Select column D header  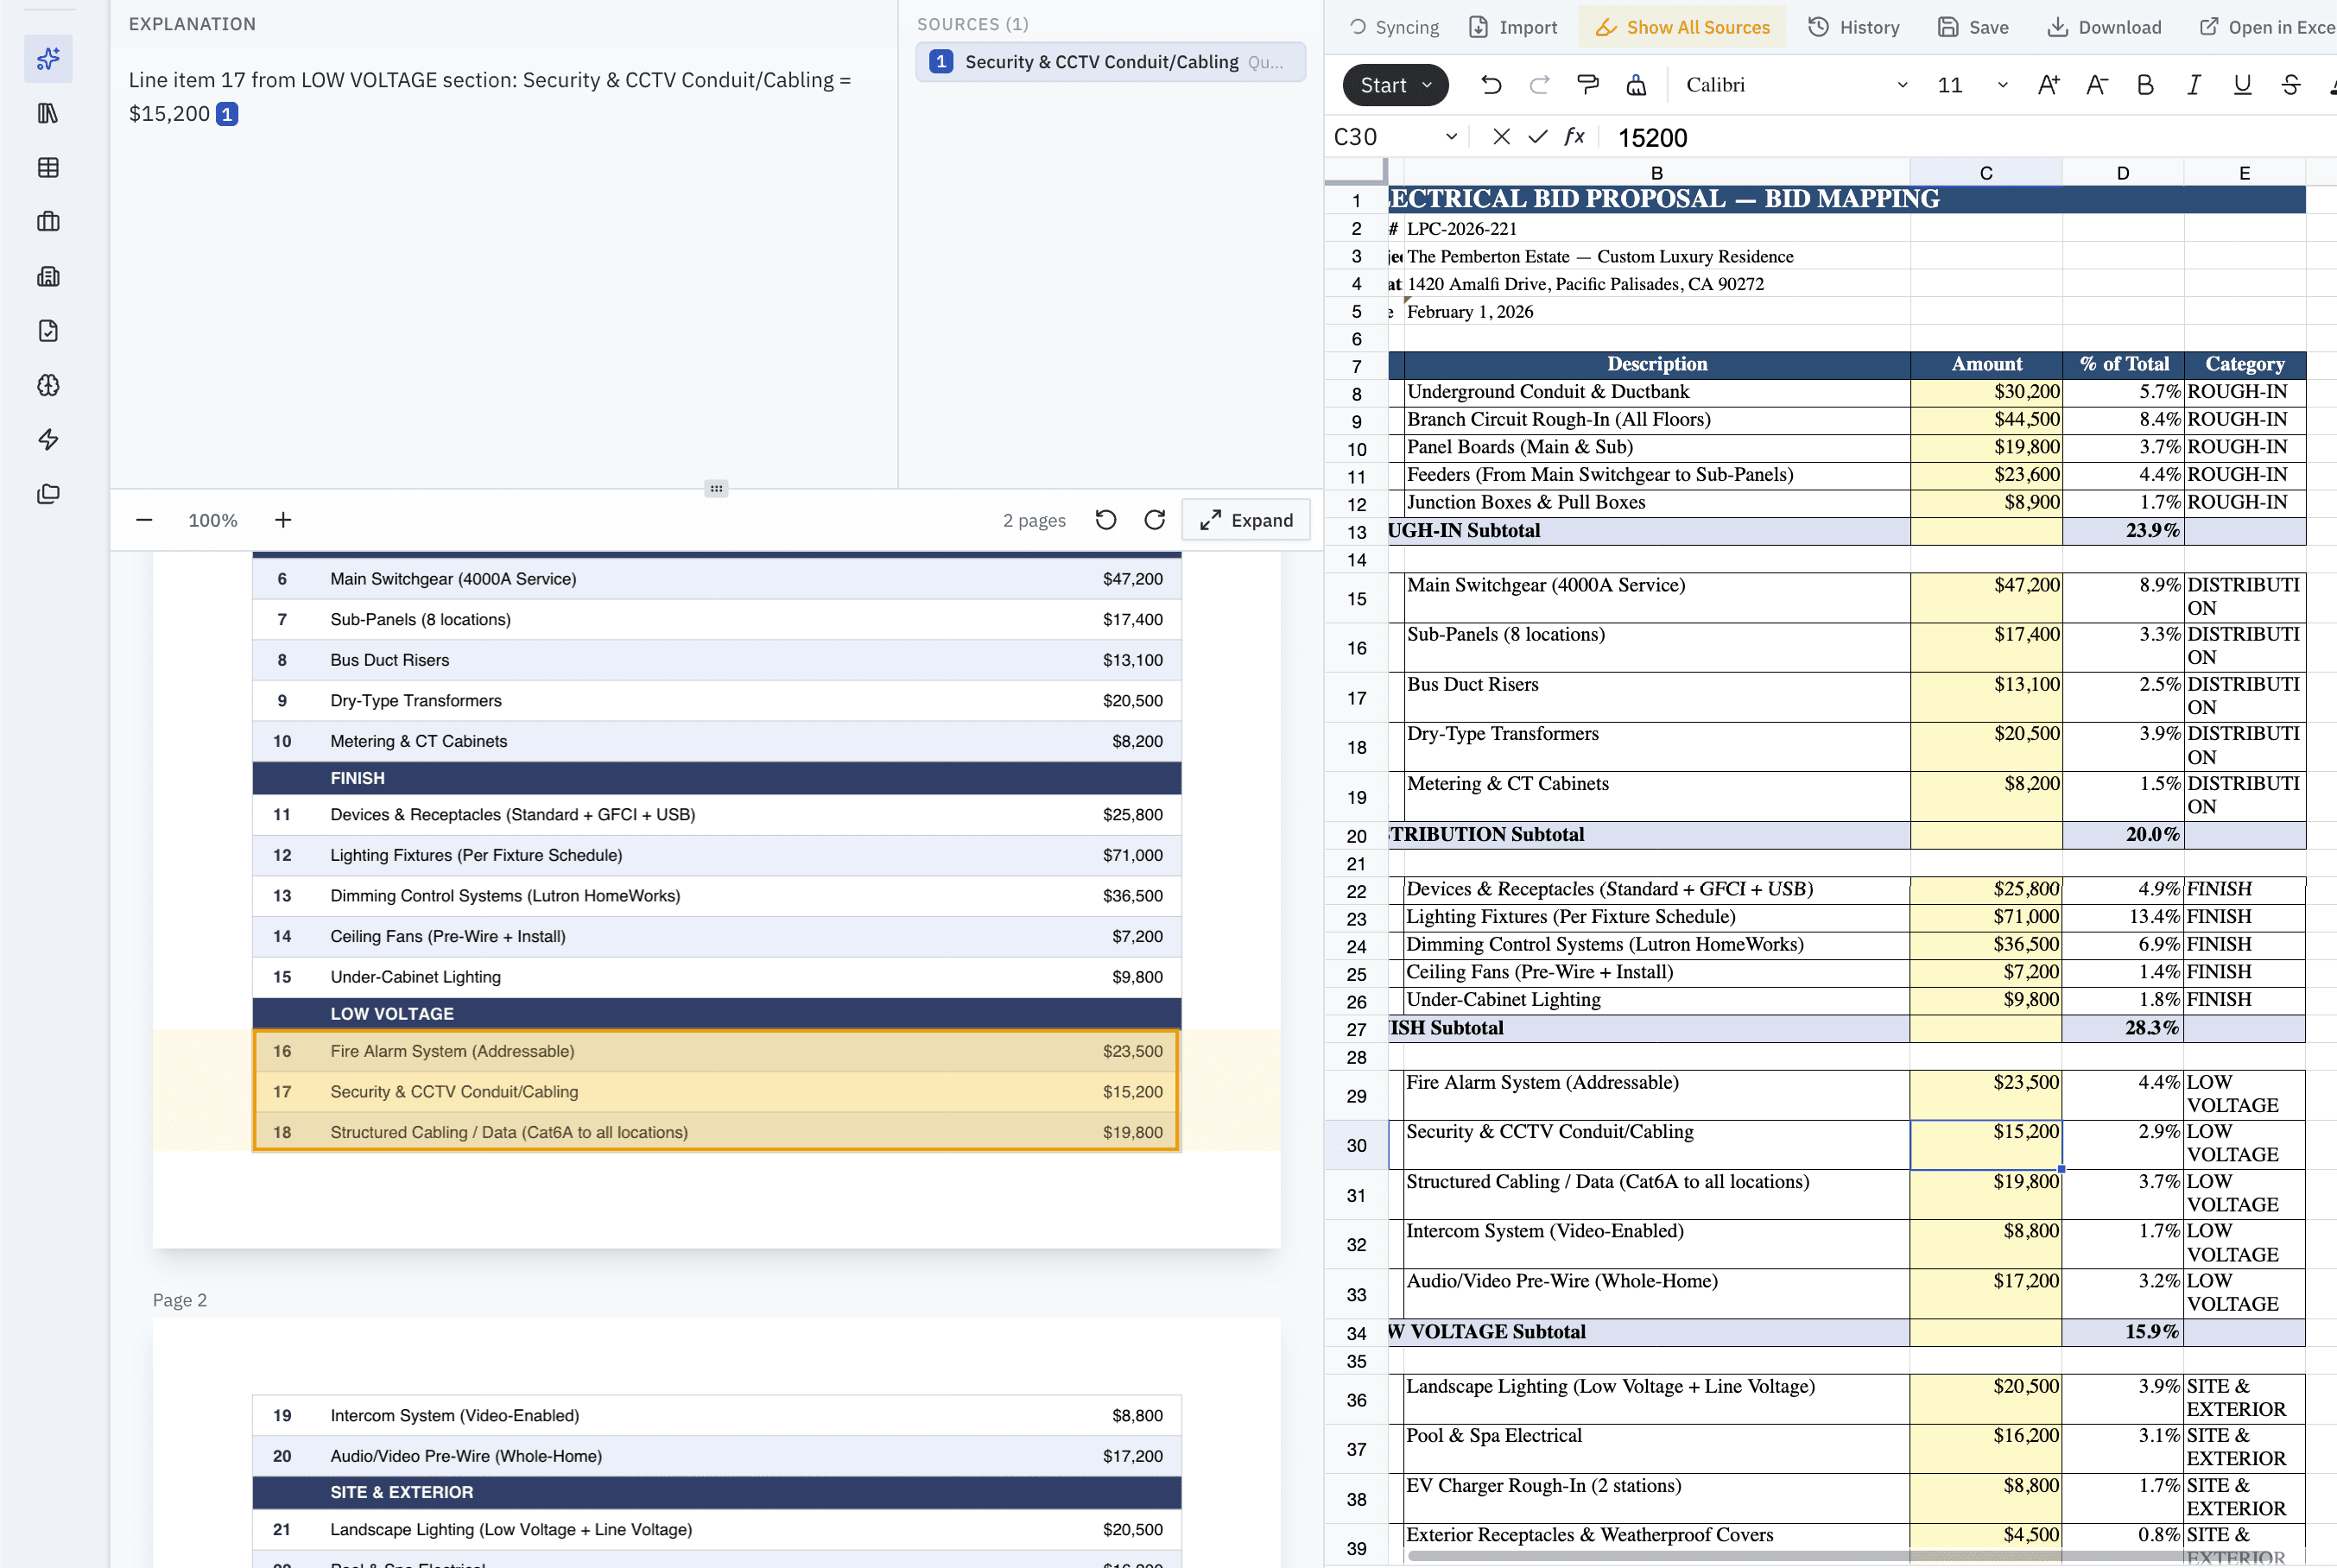pyautogui.click(x=2122, y=173)
